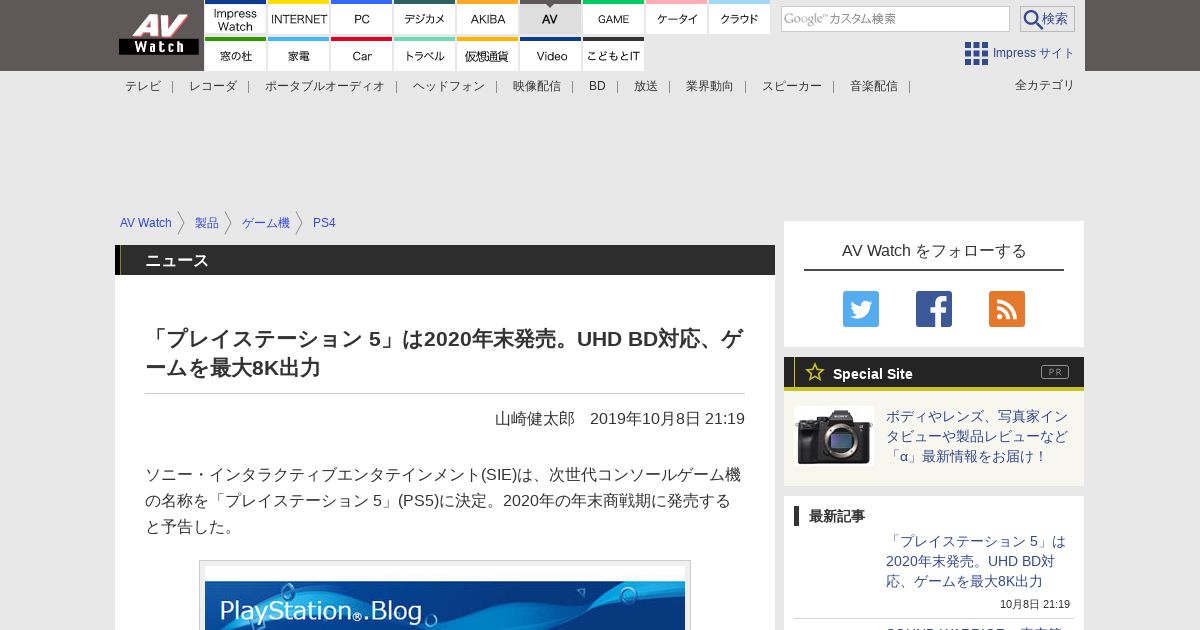Click the author name 山崎健太郎
The image size is (1200, 630).
pyautogui.click(x=535, y=419)
